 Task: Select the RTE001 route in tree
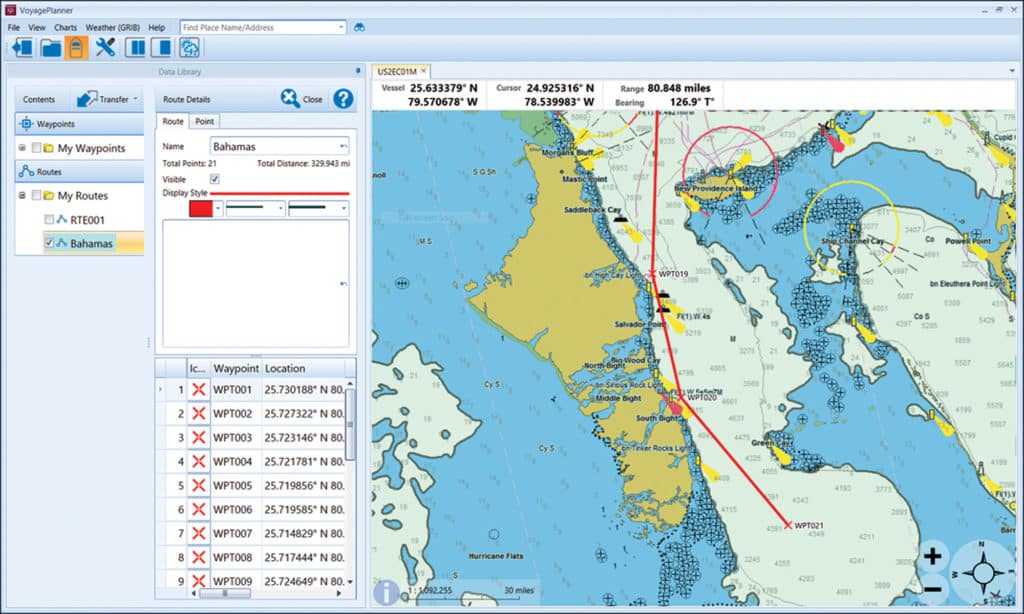[x=87, y=220]
